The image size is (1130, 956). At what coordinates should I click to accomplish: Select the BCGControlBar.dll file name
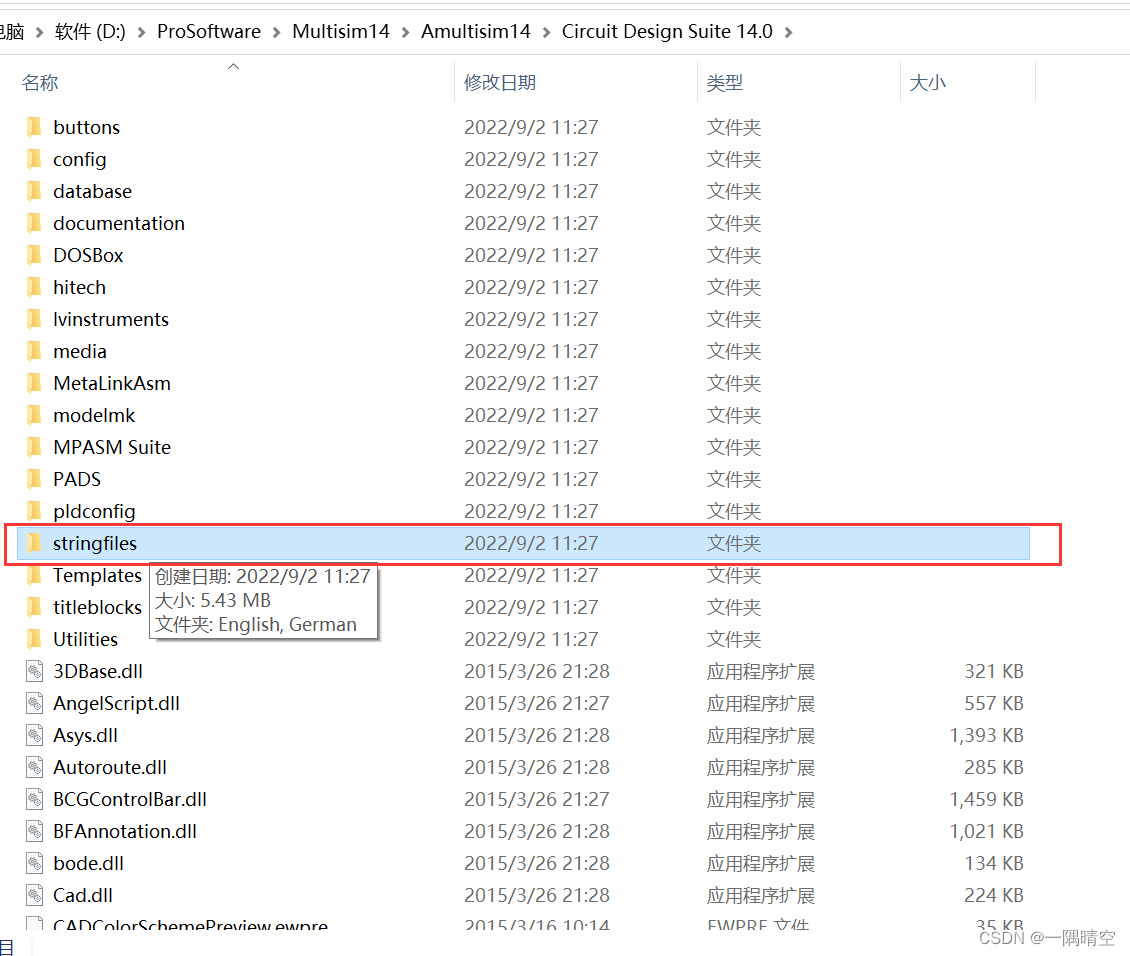(x=130, y=800)
